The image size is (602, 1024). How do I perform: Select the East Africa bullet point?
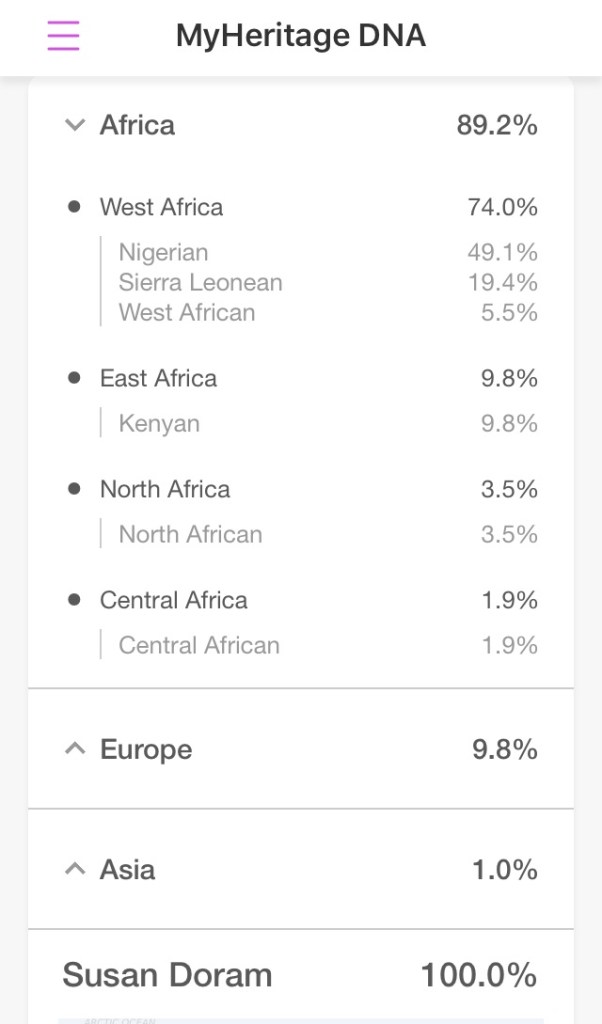pos(74,378)
